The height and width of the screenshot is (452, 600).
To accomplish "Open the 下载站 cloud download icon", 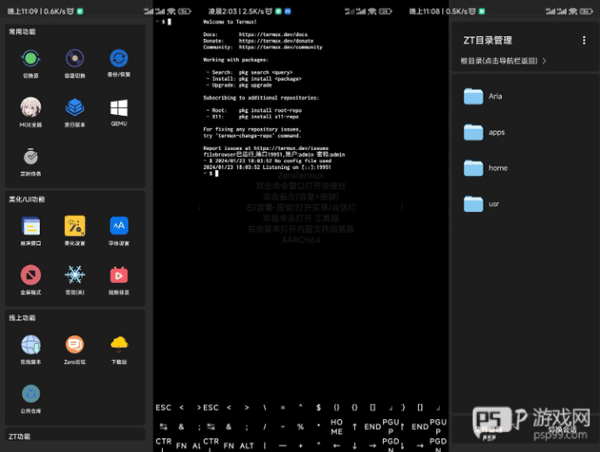I will [119, 344].
